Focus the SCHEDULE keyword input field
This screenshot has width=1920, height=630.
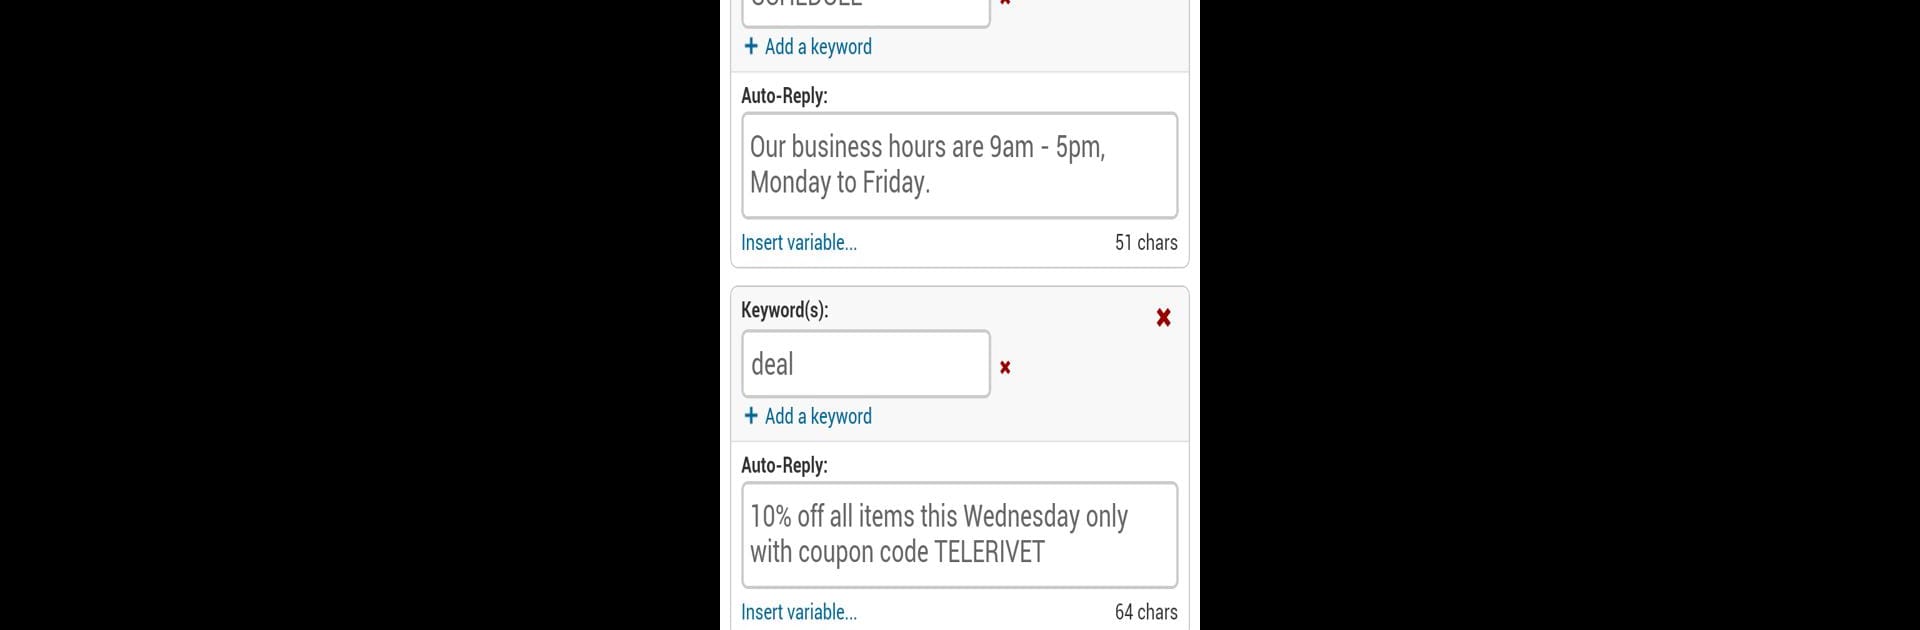click(x=866, y=12)
